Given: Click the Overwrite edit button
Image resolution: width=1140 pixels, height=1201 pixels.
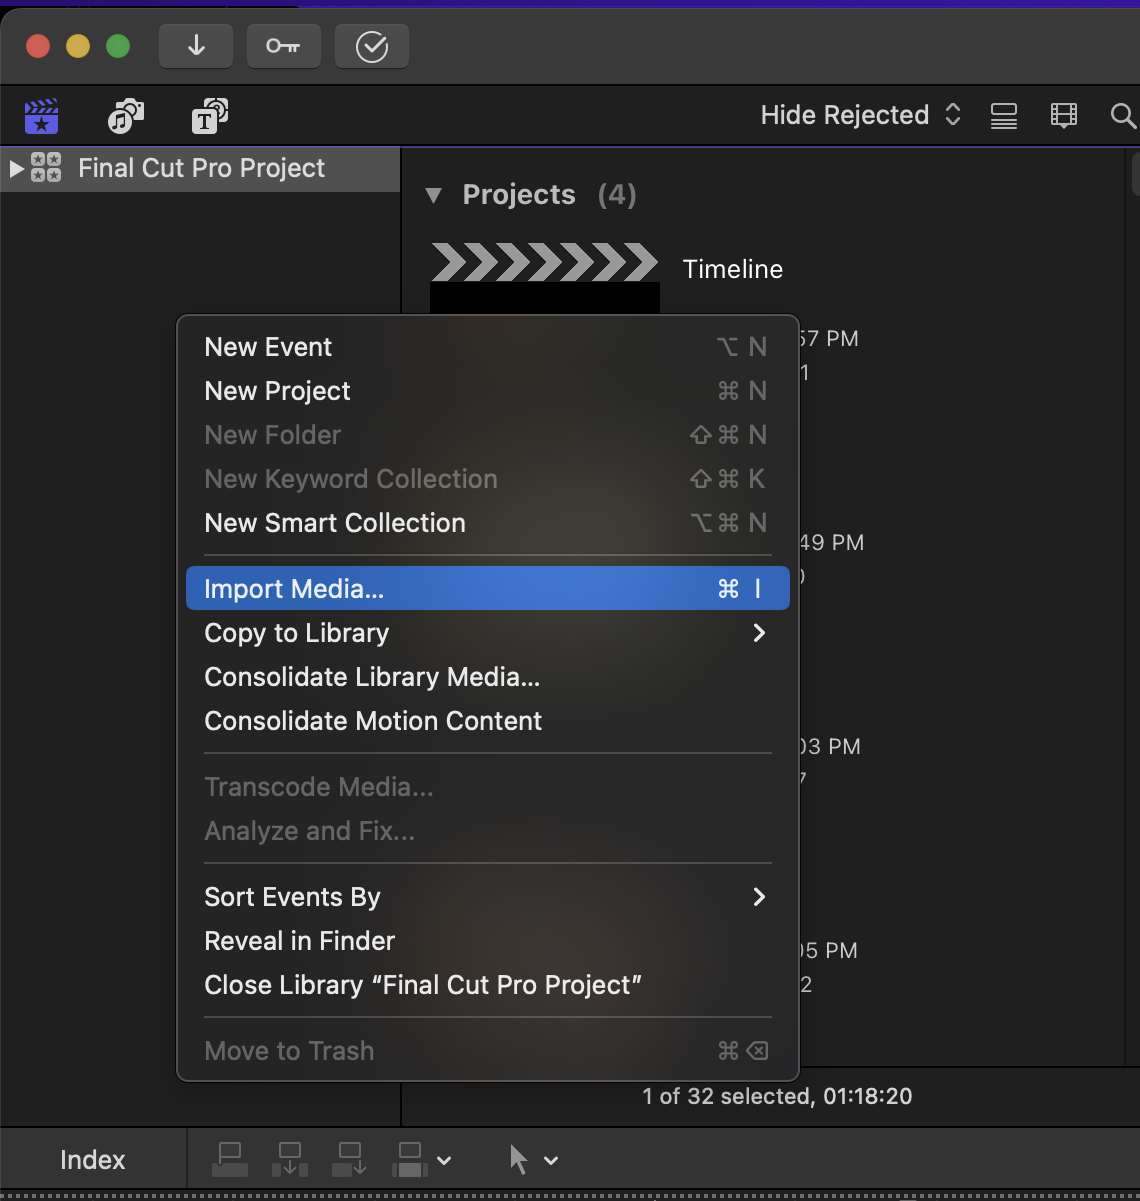Looking at the screenshot, I should click(x=410, y=1160).
